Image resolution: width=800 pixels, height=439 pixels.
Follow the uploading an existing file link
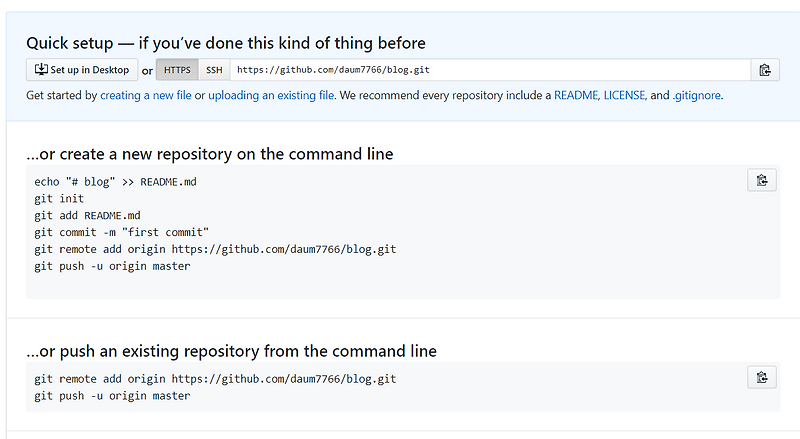coord(271,95)
